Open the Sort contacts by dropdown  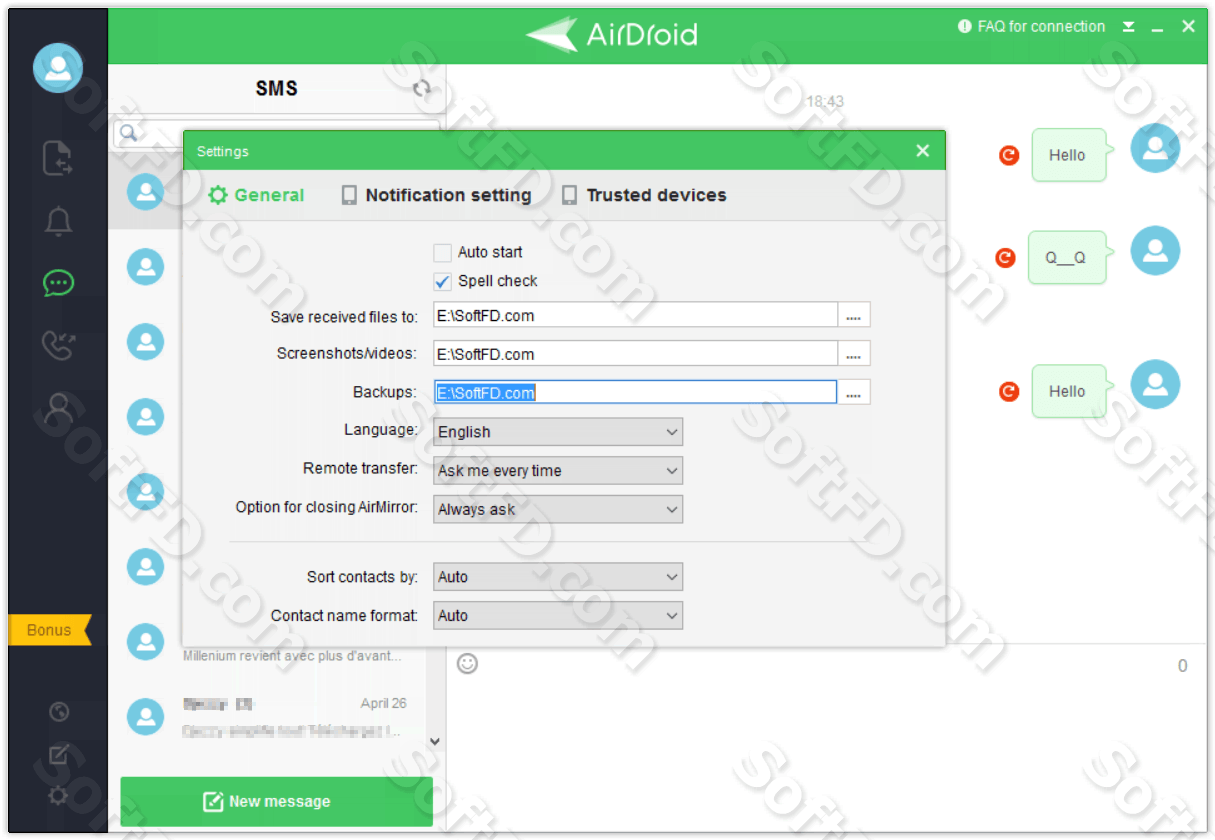click(558, 577)
